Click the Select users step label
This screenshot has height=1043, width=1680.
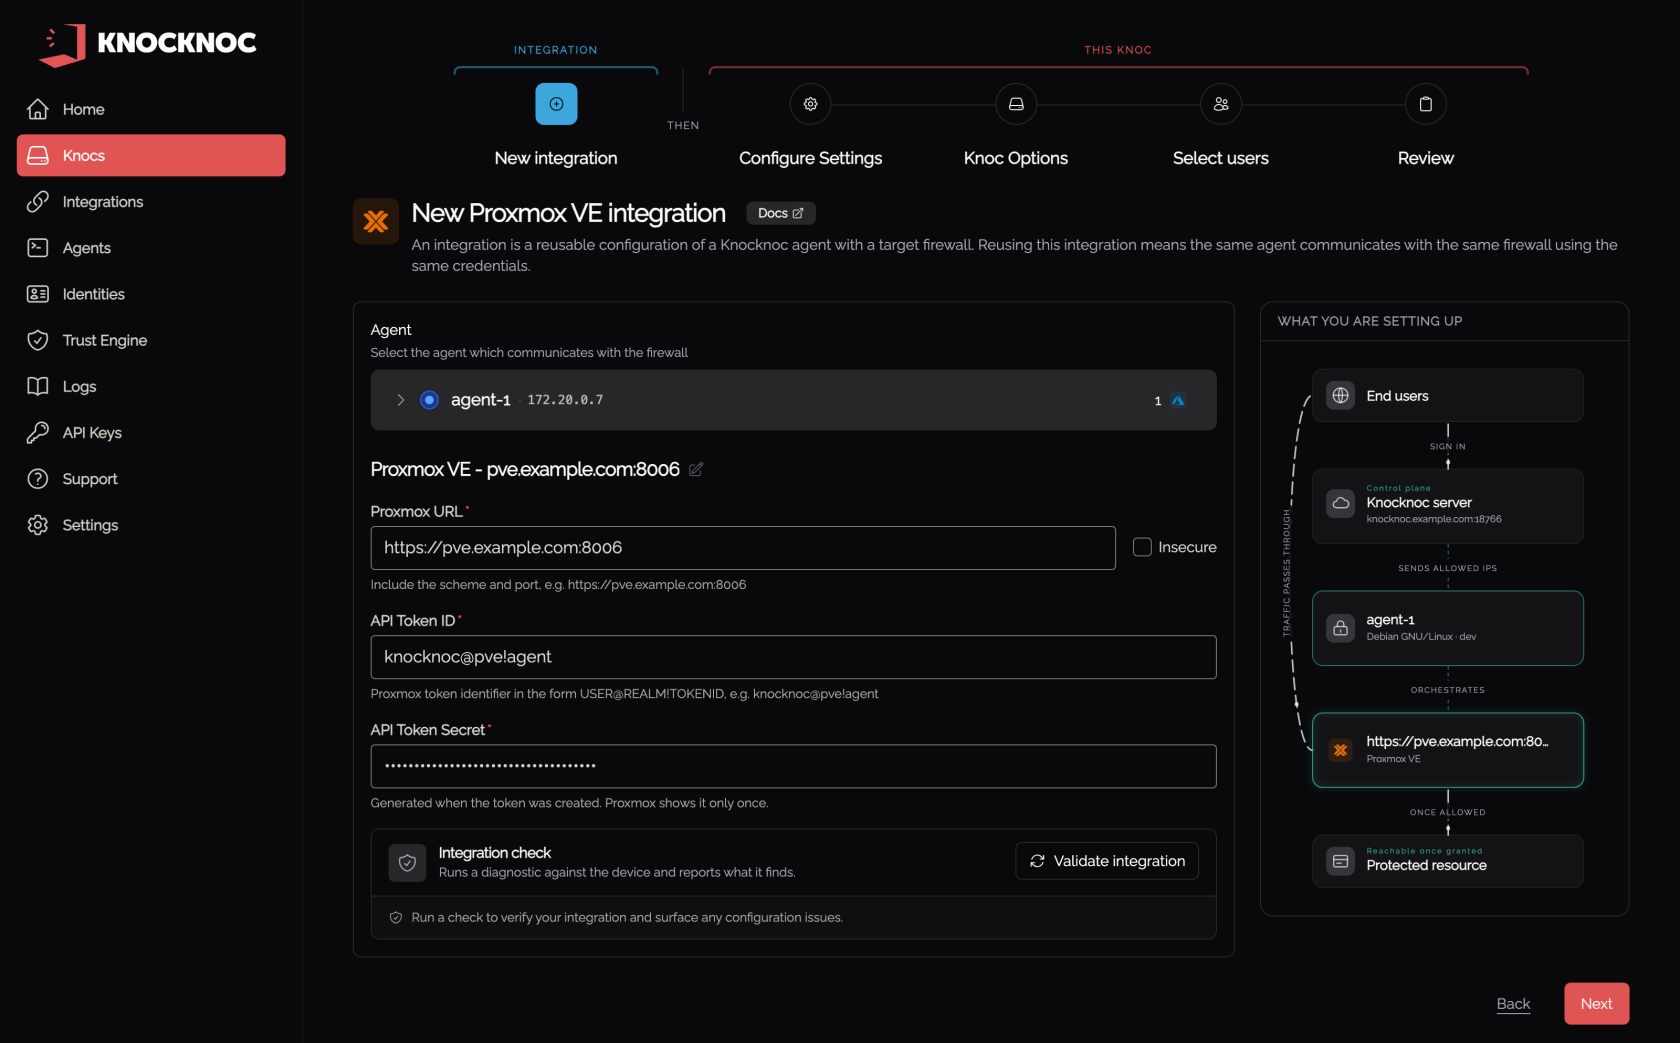1221,158
